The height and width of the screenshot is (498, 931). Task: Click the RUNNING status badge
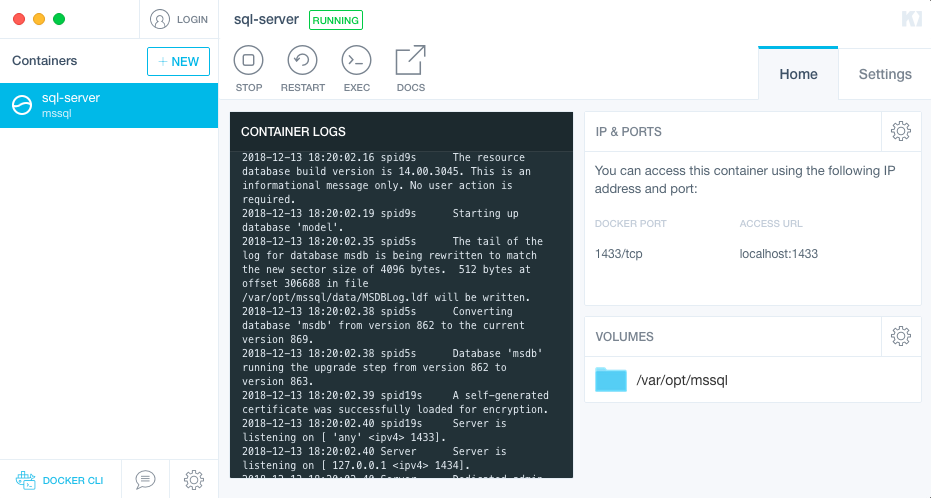[x=335, y=20]
